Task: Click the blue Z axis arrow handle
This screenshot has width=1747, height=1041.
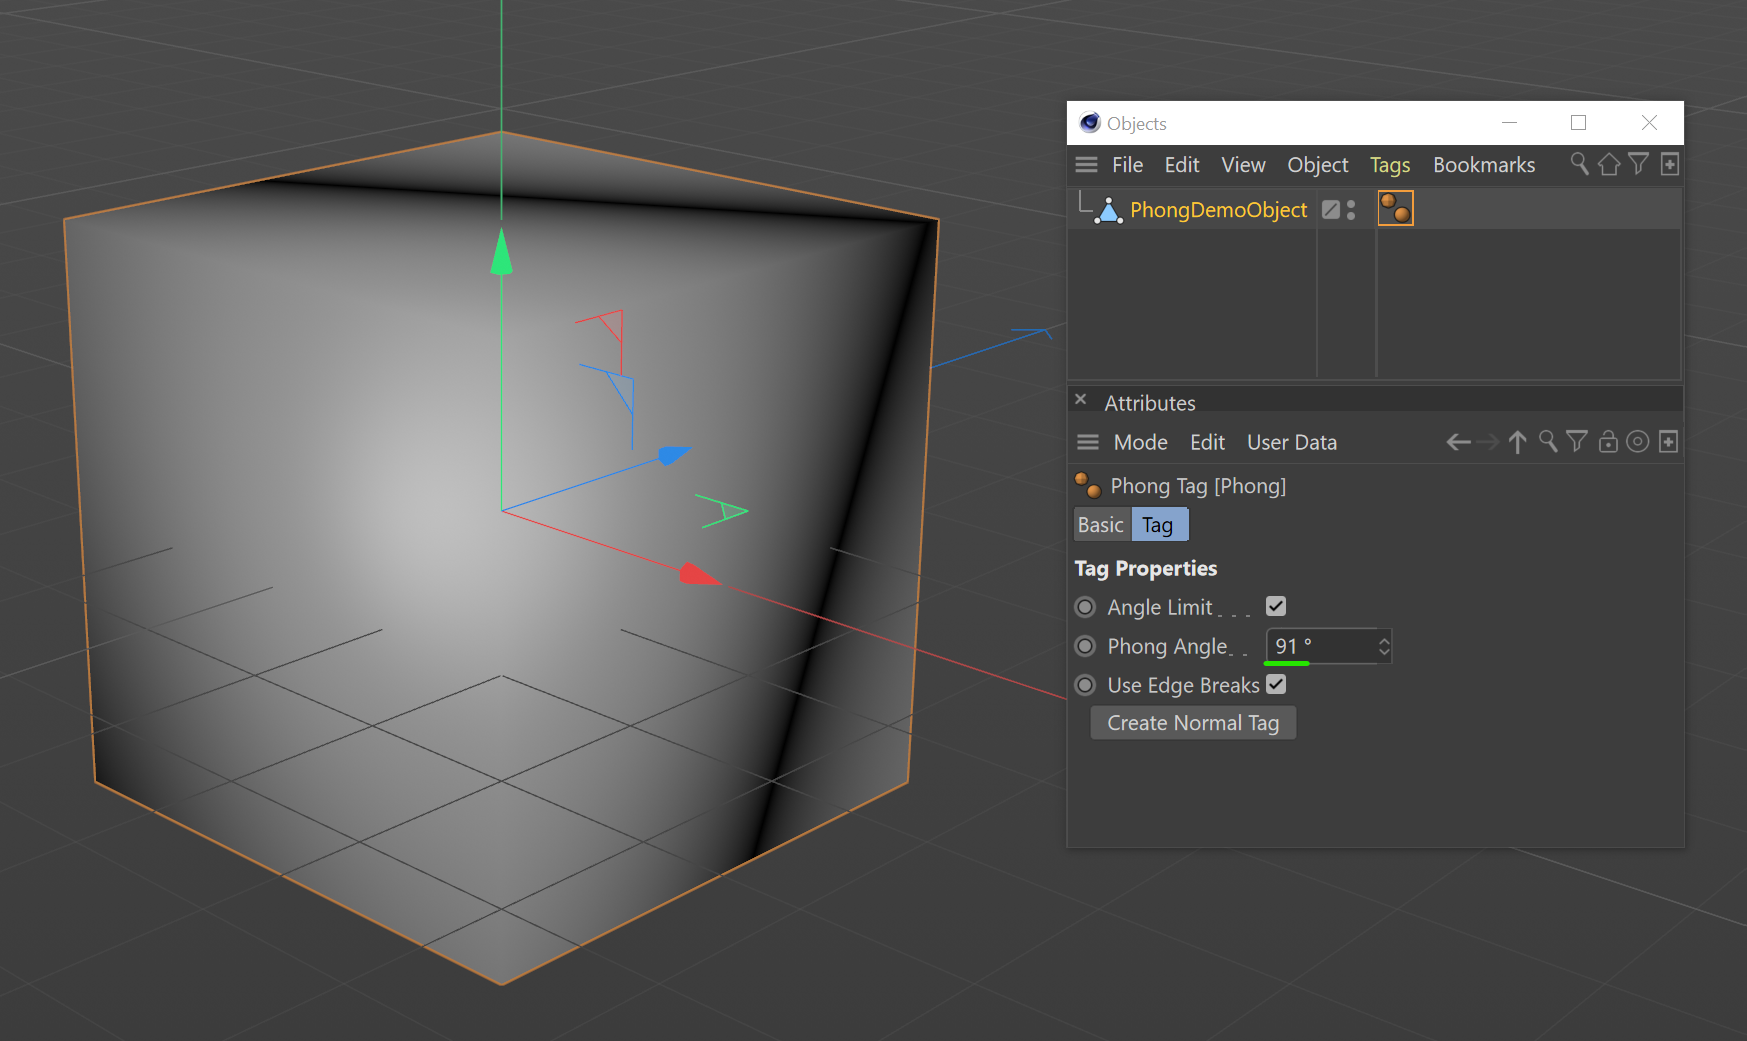Action: coord(674,455)
